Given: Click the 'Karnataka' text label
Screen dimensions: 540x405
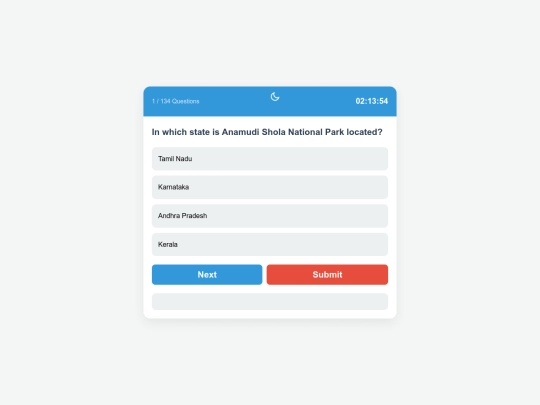Looking at the screenshot, I should (173, 187).
